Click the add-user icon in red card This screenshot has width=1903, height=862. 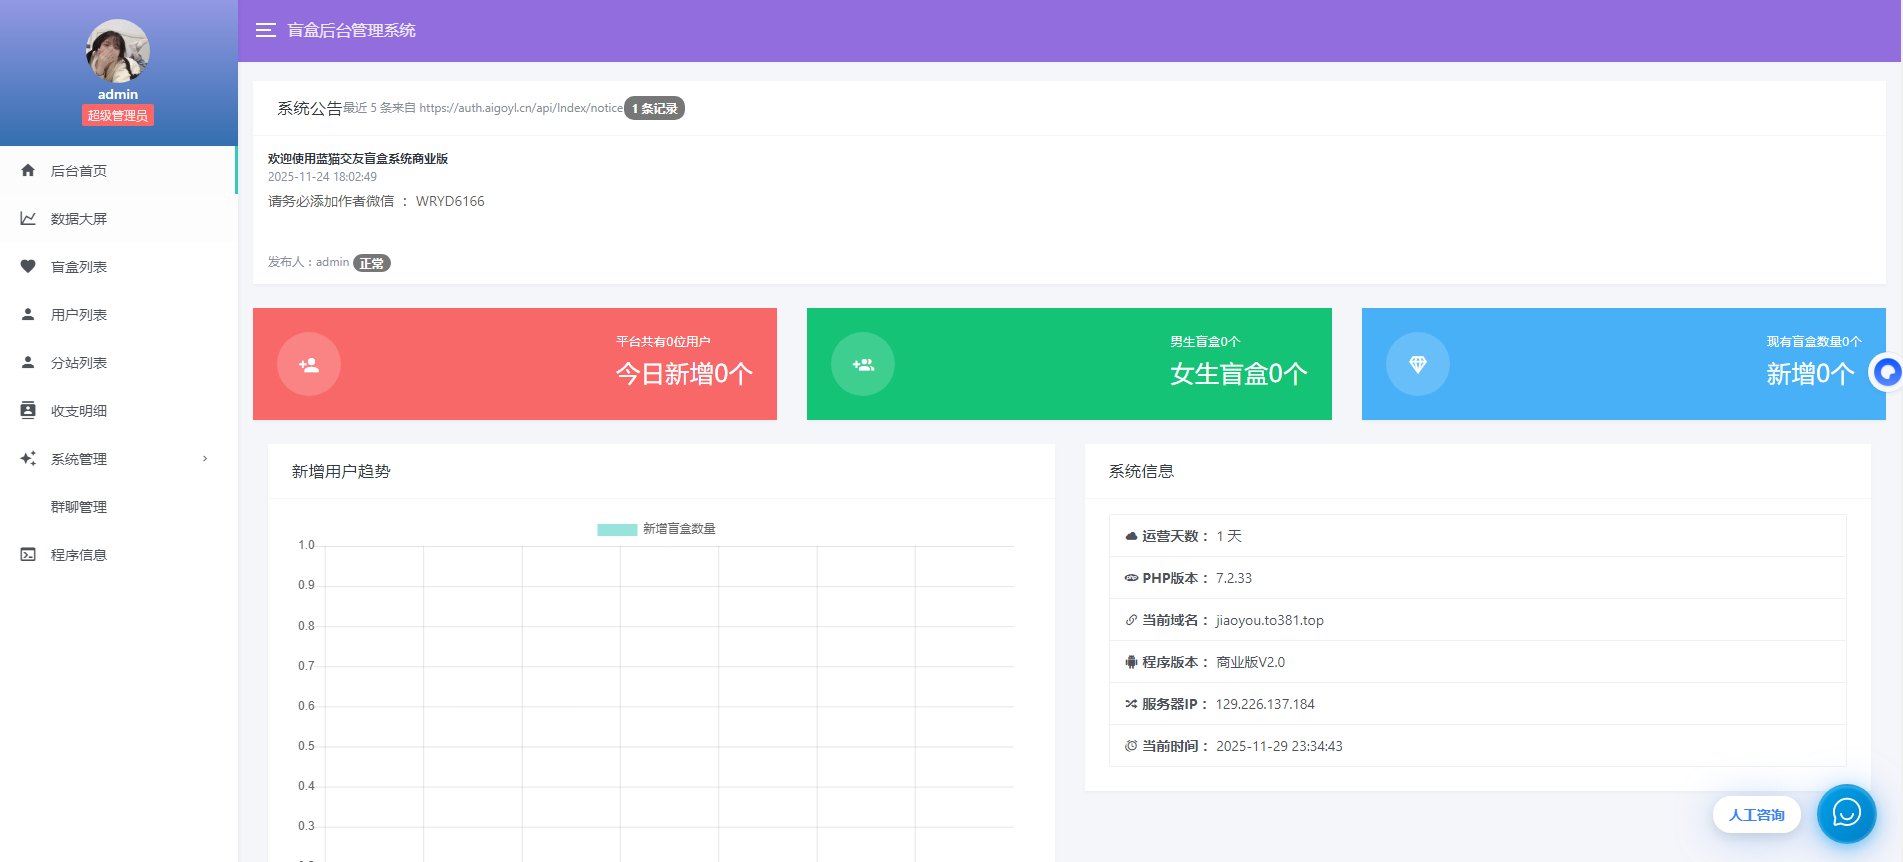(x=309, y=364)
